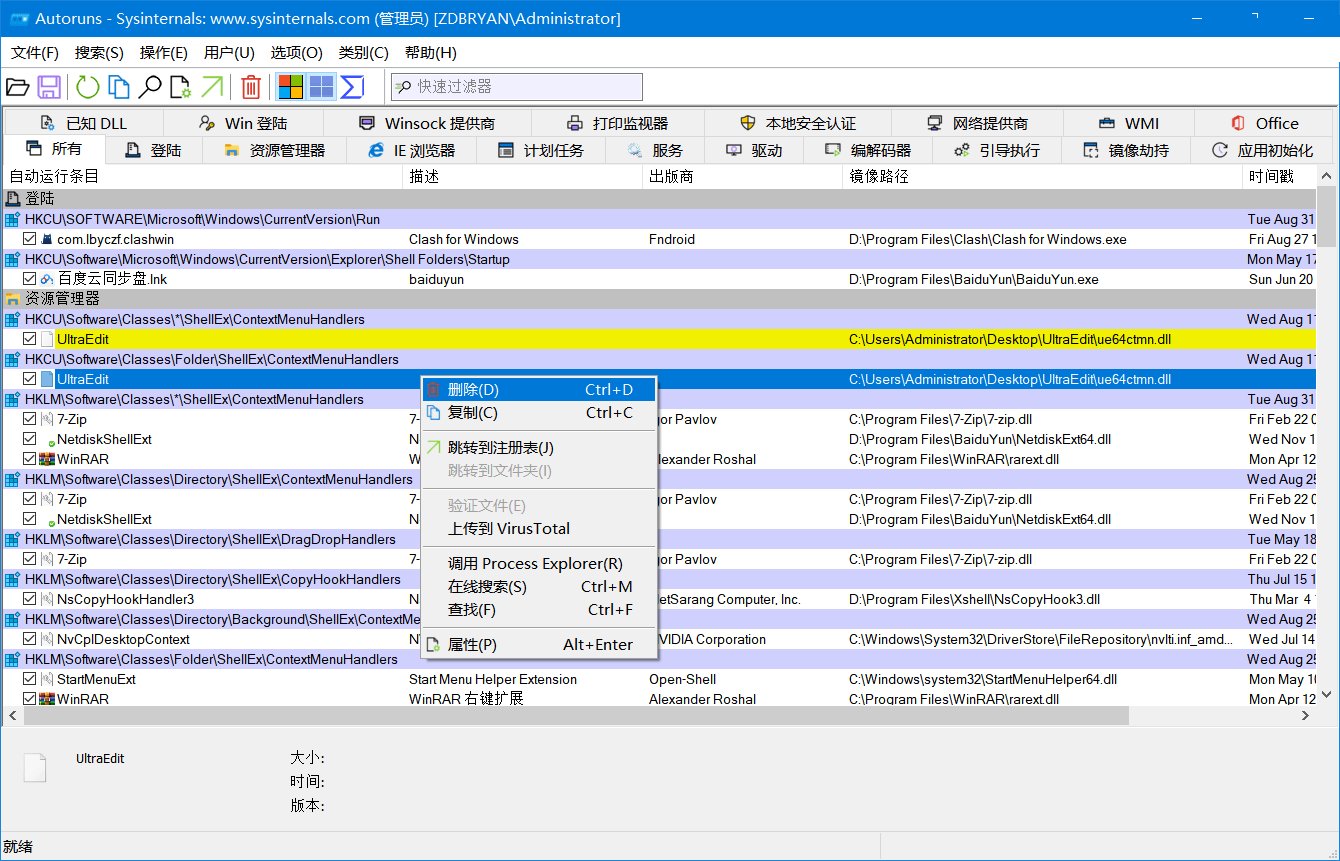The width and height of the screenshot is (1340, 861).
Task: Click the Open file toolbar icon
Action: pos(17,87)
